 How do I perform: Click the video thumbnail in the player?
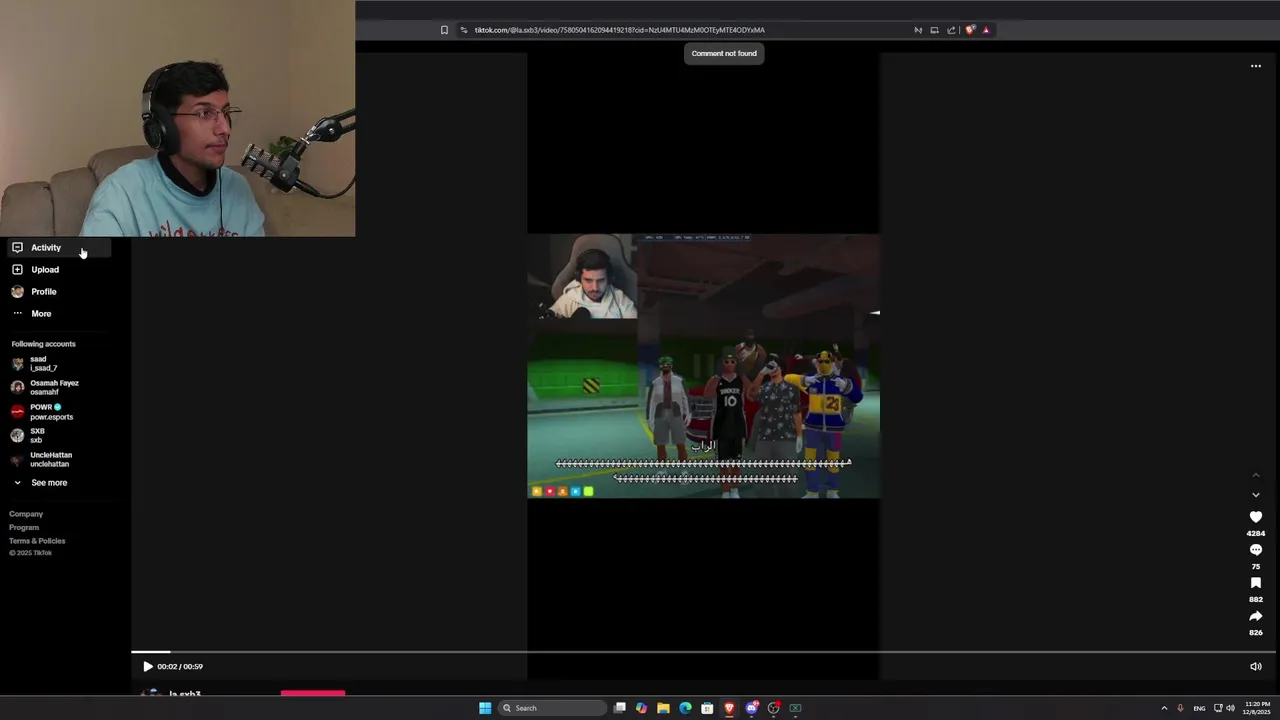(704, 366)
